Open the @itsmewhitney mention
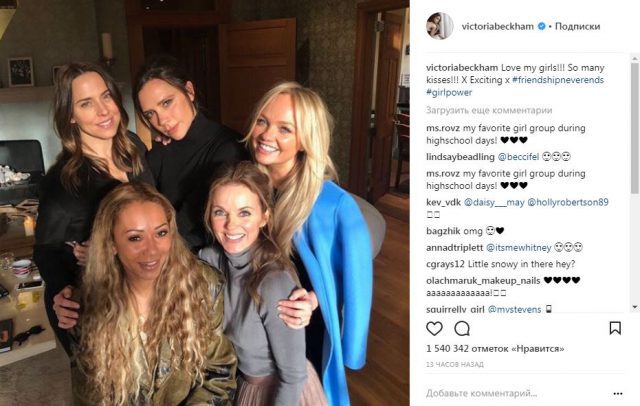The height and width of the screenshot is (406, 640). [519, 248]
